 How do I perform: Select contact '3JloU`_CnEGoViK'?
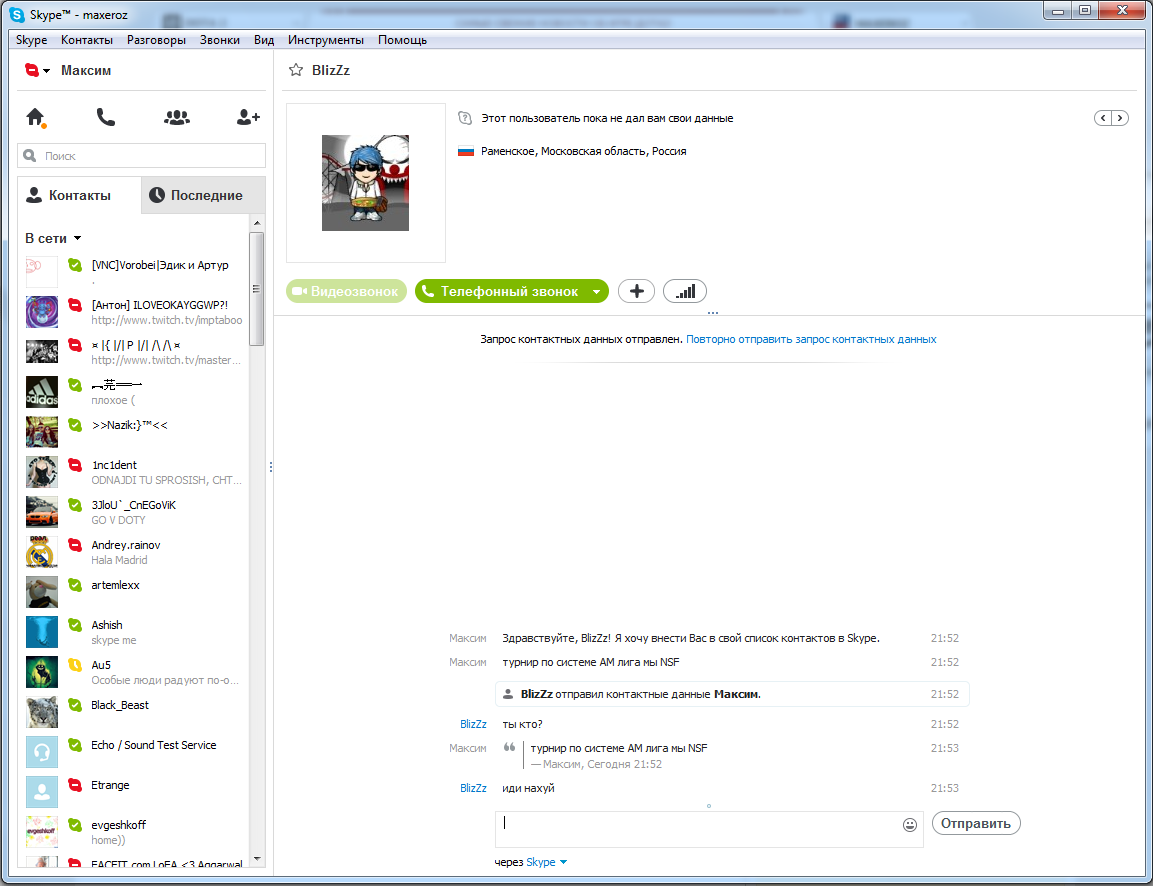coord(134,512)
